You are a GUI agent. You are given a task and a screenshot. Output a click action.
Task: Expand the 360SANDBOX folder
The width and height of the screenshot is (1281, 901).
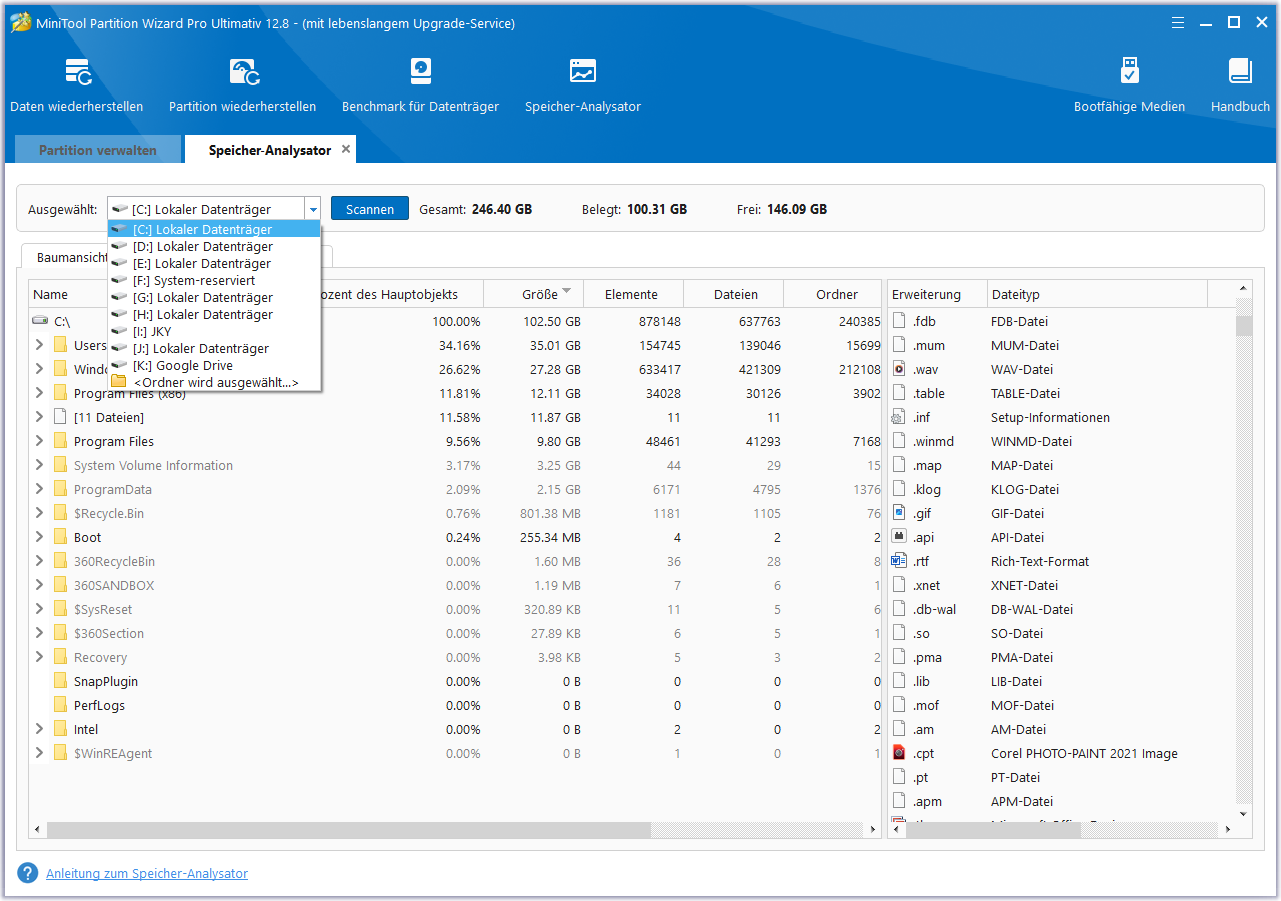point(39,585)
